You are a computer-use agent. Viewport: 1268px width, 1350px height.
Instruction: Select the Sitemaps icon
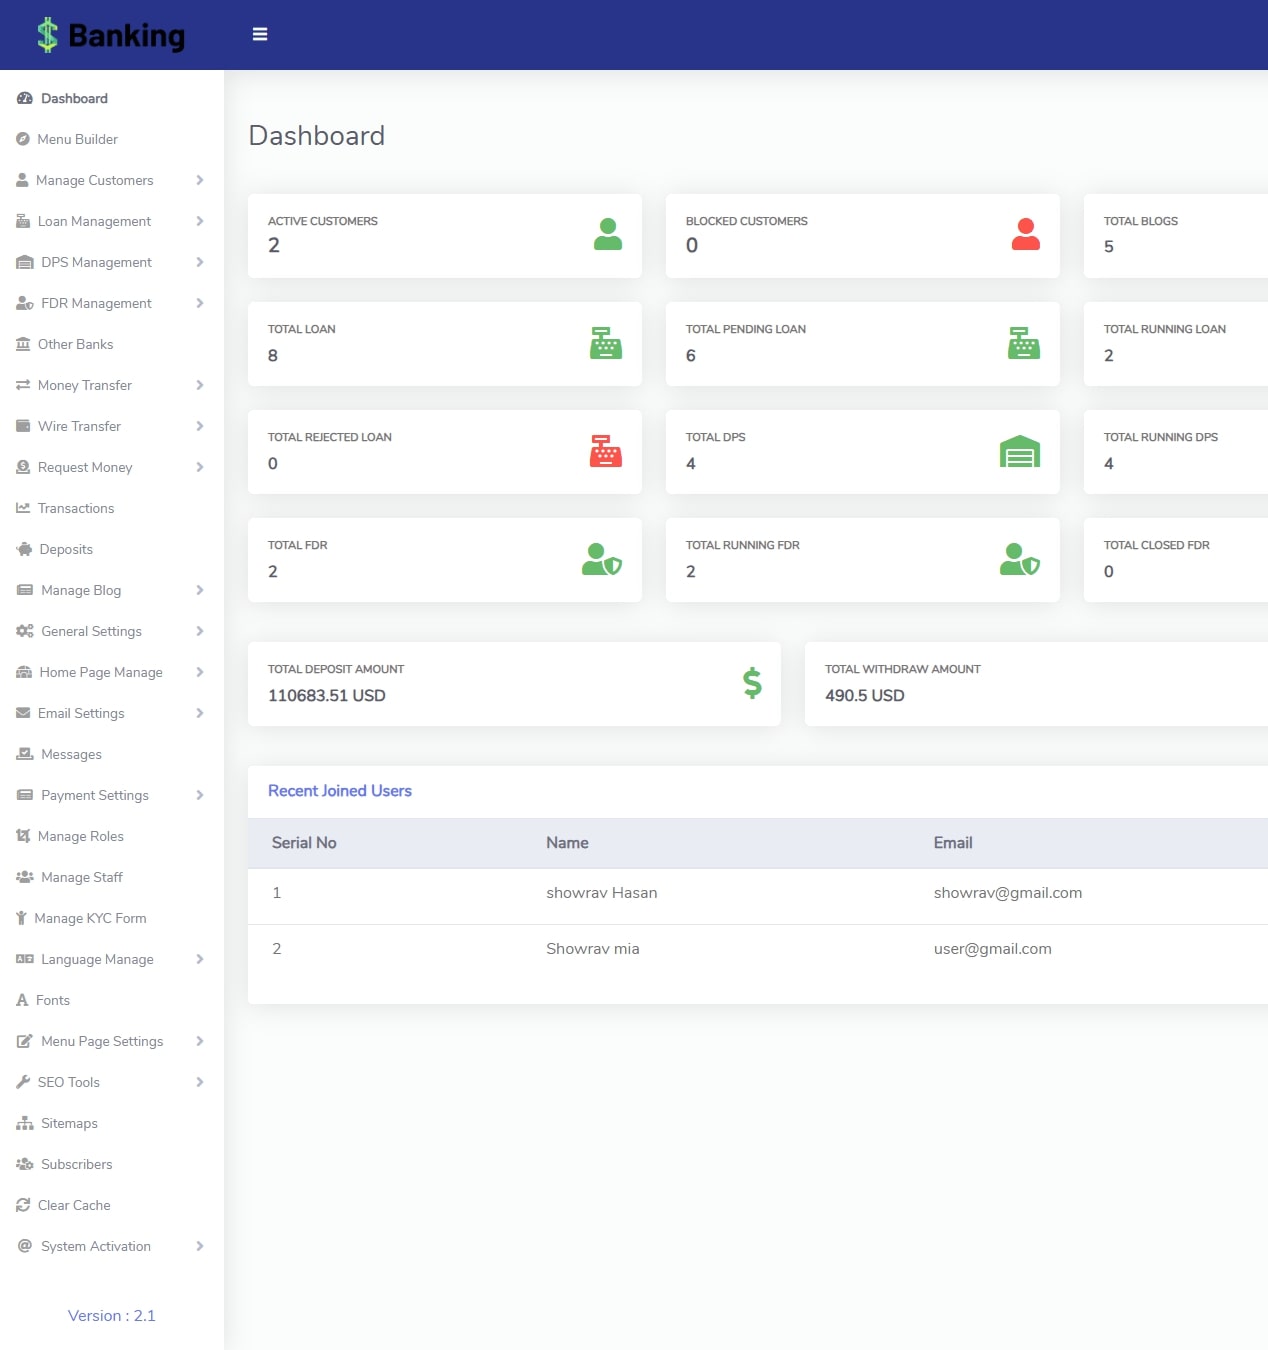[x=22, y=1123]
